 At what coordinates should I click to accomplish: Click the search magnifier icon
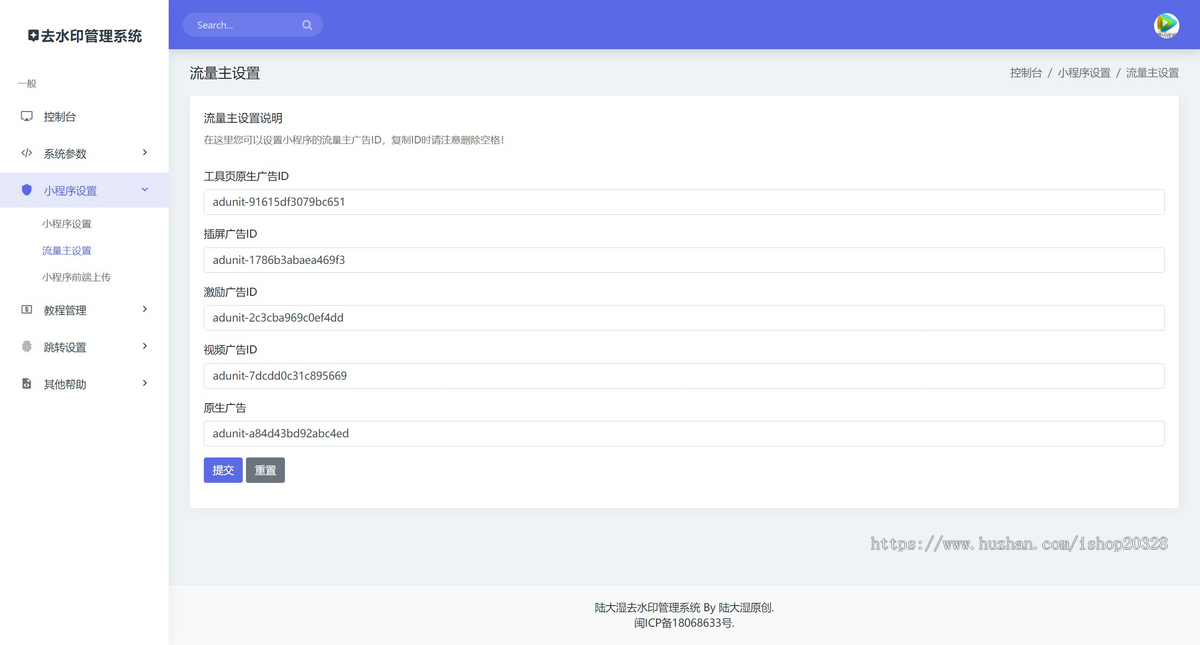pyautogui.click(x=307, y=25)
